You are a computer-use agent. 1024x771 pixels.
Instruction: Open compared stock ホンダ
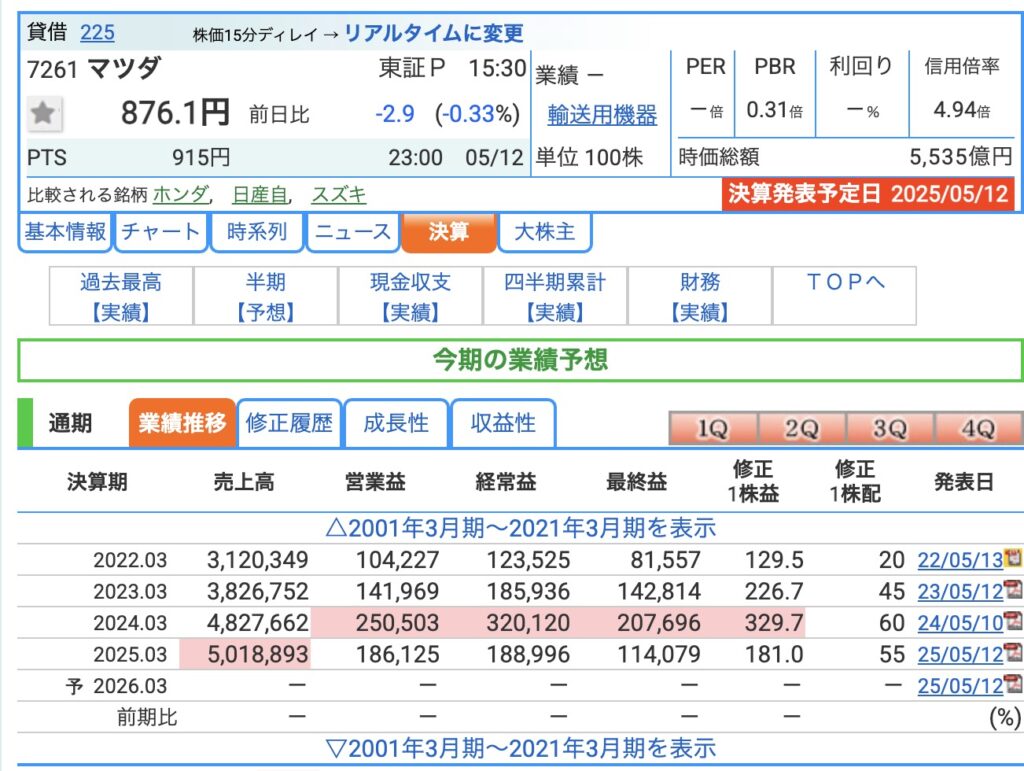[x=181, y=195]
